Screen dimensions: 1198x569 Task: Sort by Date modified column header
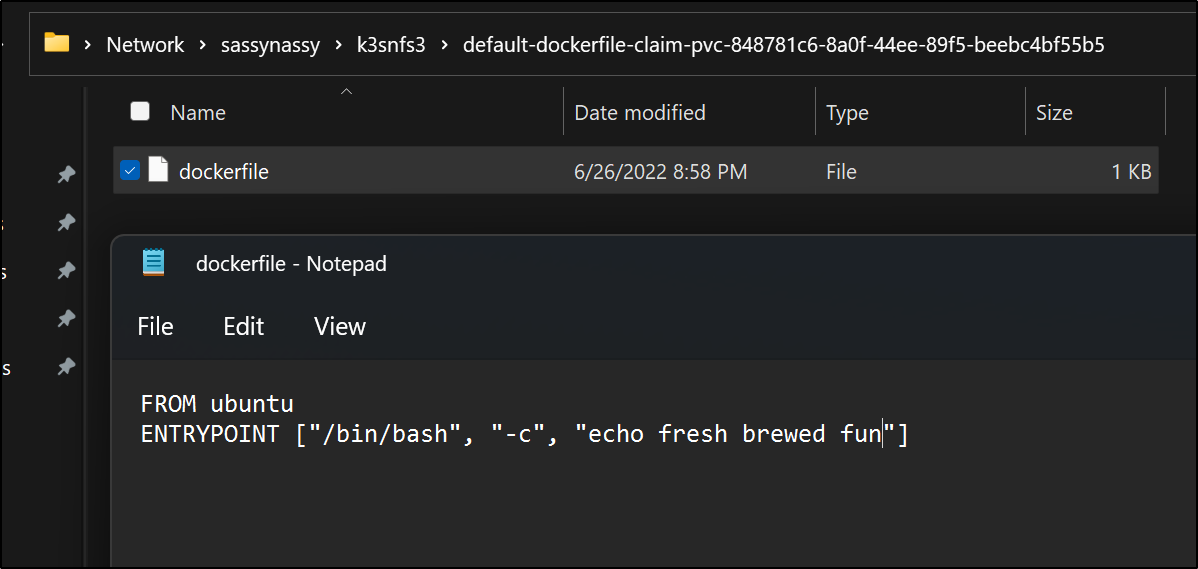click(640, 113)
